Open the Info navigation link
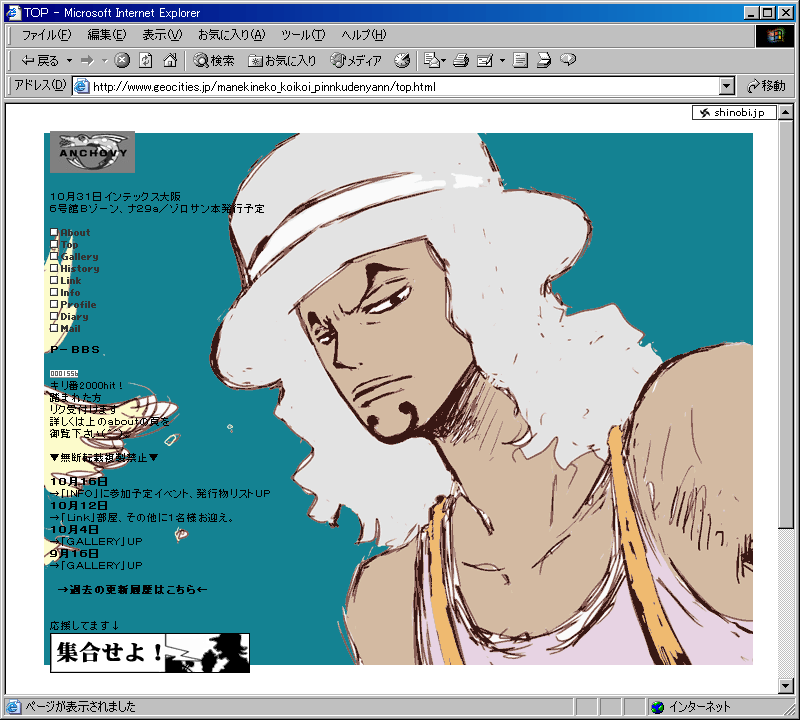The image size is (800, 720). coord(70,292)
